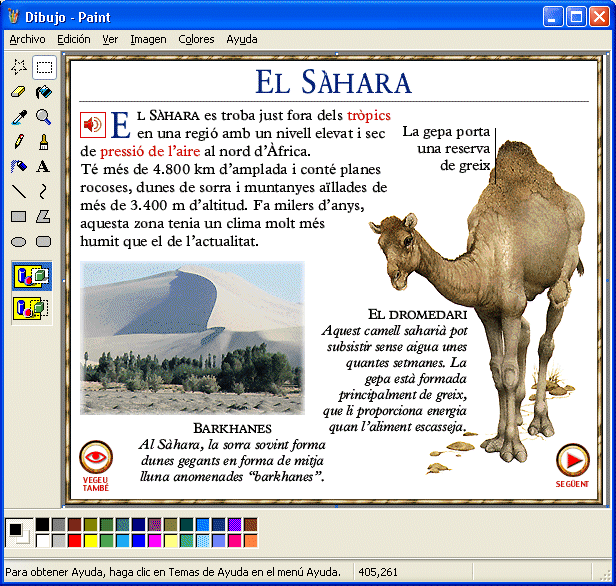
Task: Choose the Fill With Color bucket tool
Action: pos(44,92)
